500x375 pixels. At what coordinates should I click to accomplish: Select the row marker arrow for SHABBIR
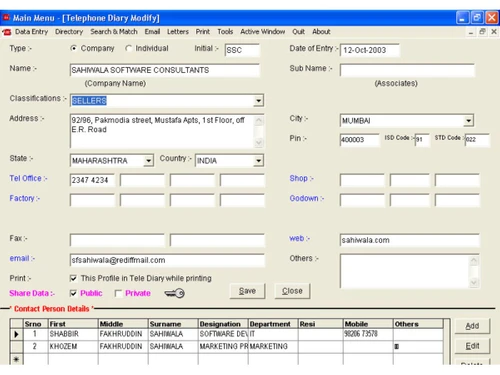16,334
